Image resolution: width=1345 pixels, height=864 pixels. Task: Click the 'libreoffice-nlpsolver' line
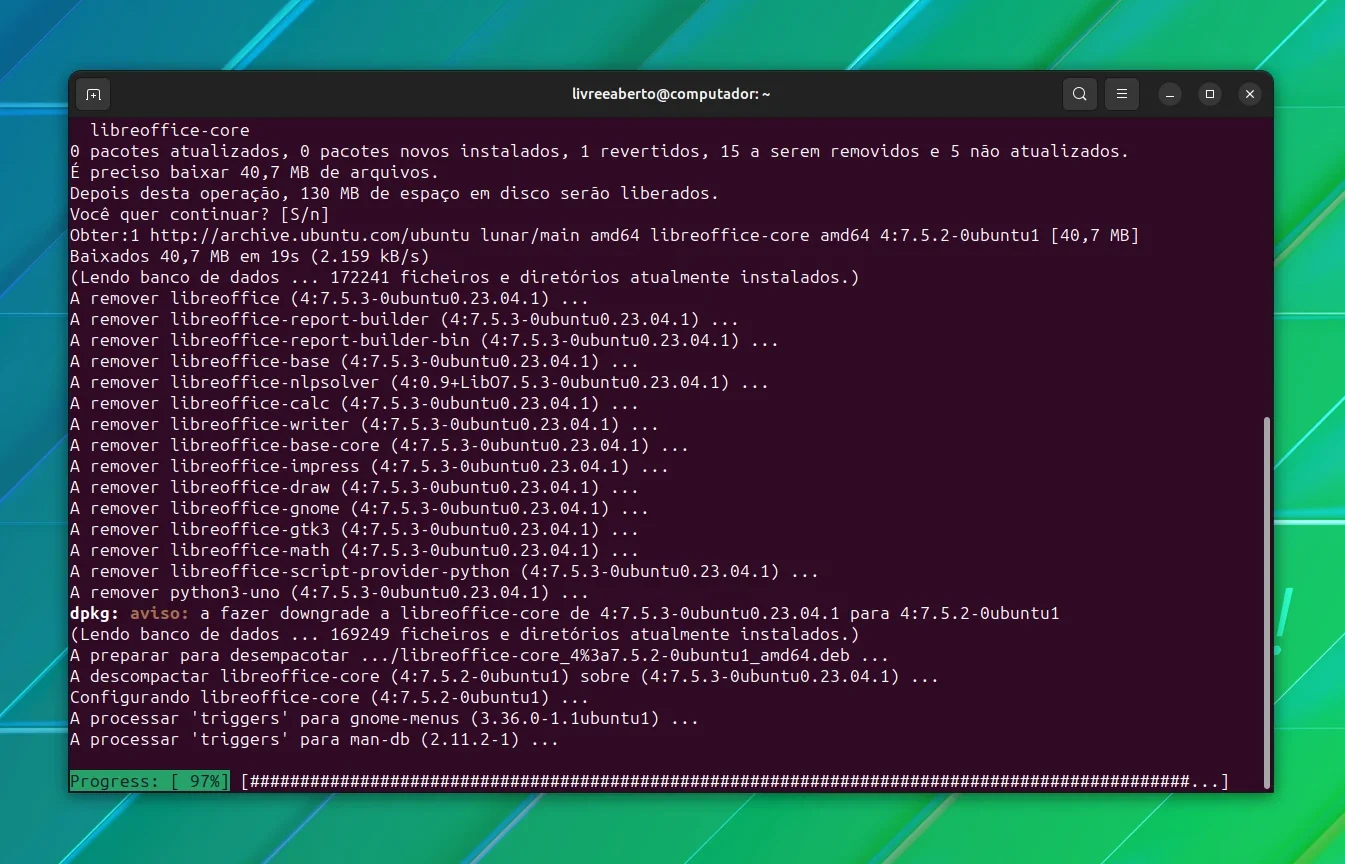tap(420, 382)
